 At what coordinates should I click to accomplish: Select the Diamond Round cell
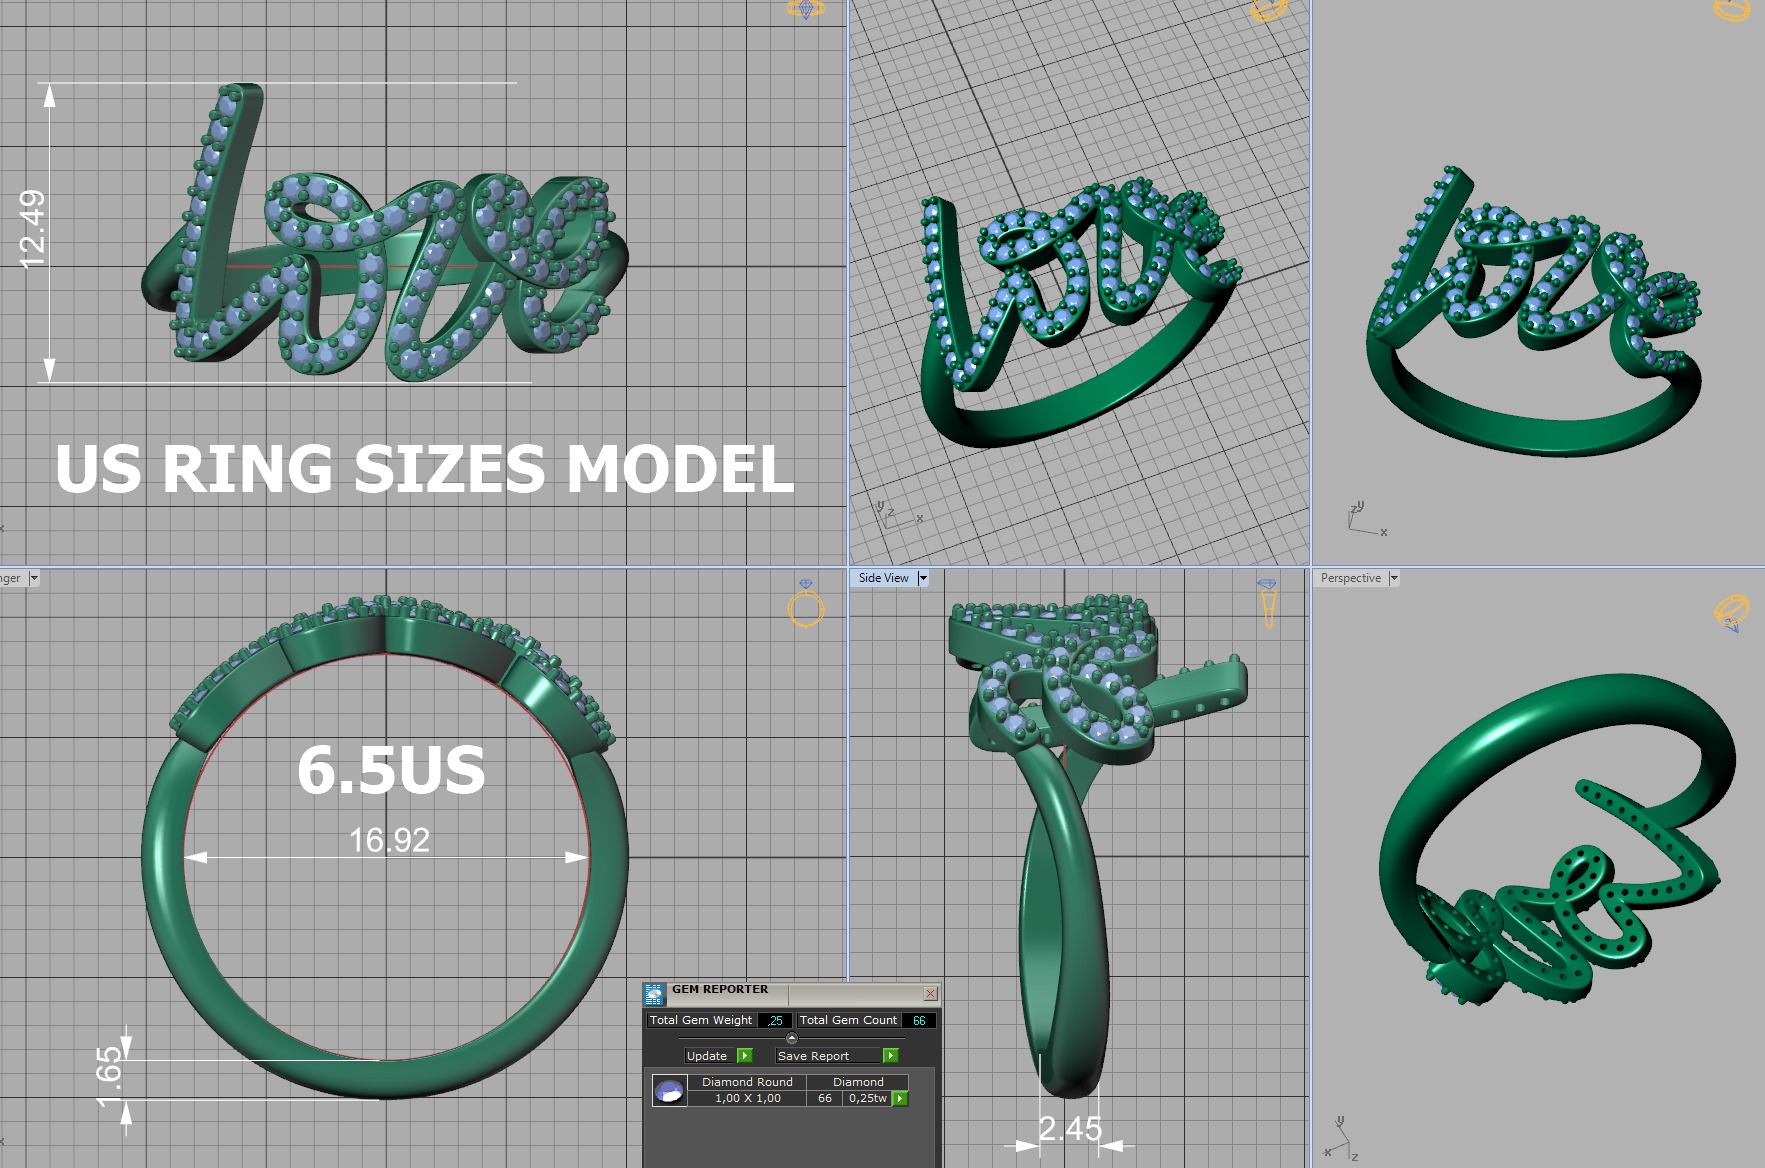tap(747, 1082)
